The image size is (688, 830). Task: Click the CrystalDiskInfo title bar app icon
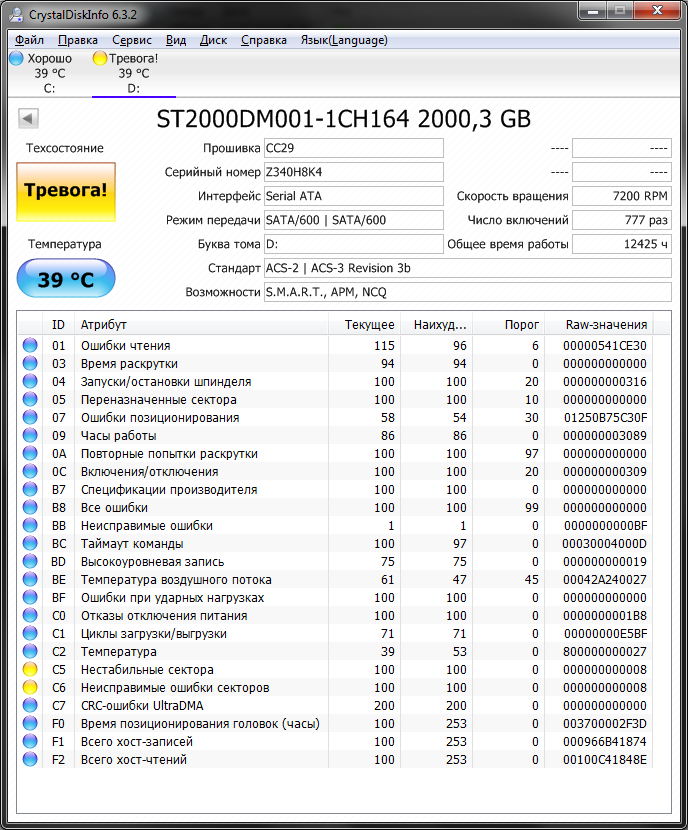click(16, 15)
